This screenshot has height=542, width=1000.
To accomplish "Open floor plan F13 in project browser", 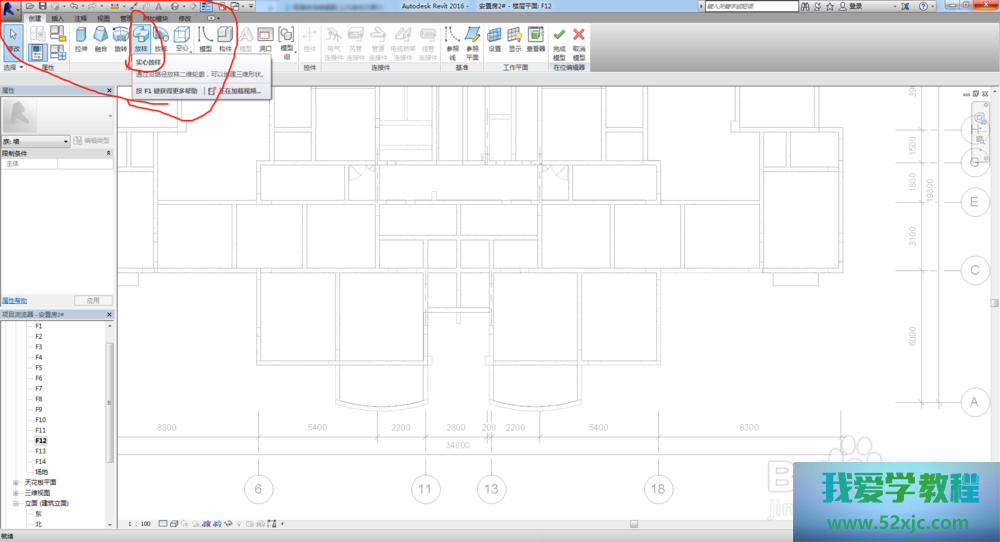I will tap(40, 451).
